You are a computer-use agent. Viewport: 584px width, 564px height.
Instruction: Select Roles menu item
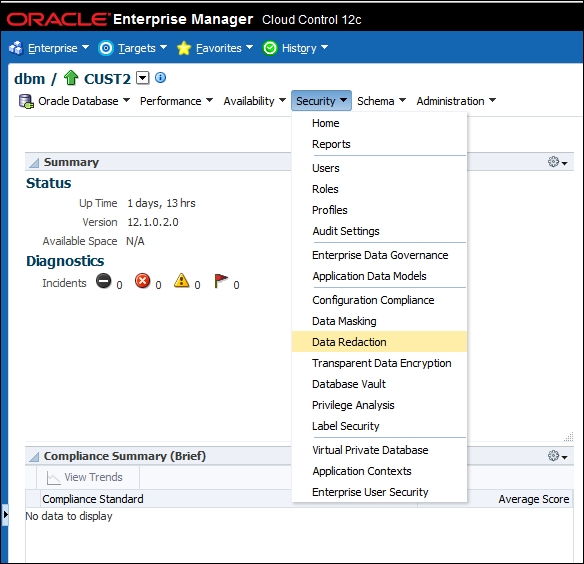pyautogui.click(x=380, y=189)
